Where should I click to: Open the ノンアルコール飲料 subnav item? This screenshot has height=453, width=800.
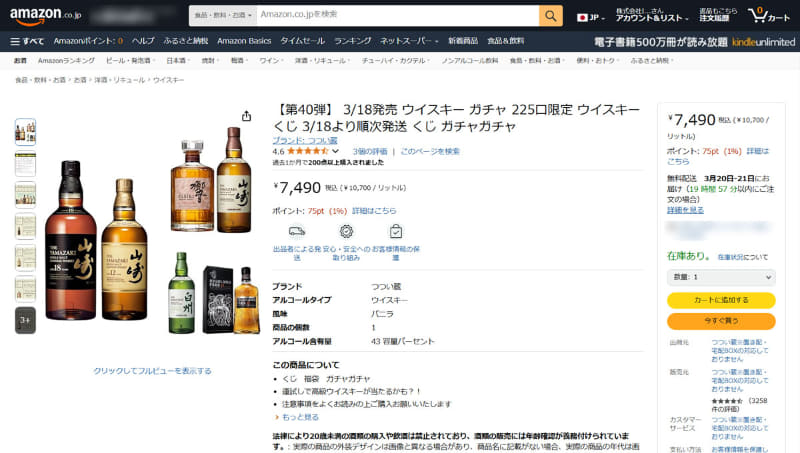coord(470,61)
